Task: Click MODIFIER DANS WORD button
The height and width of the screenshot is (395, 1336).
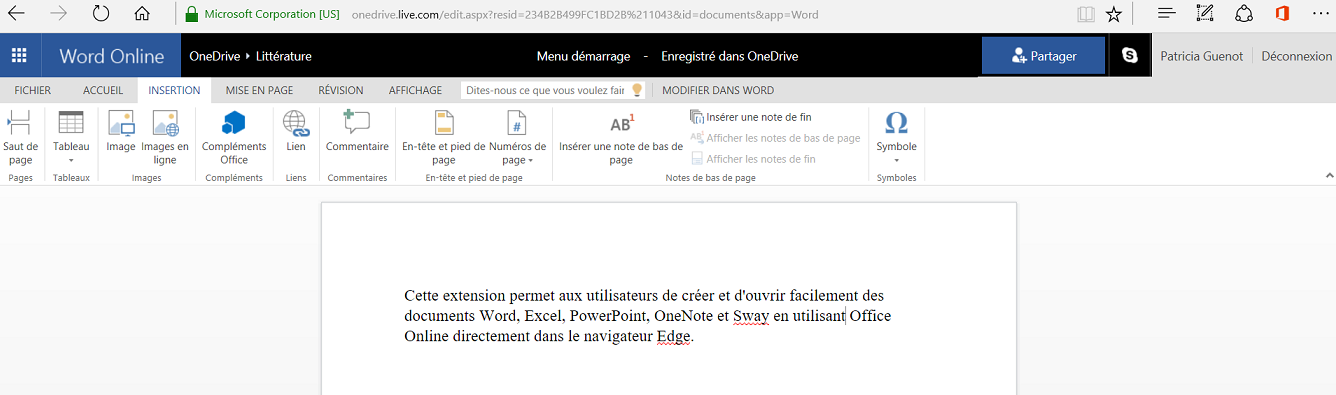Action: pos(718,90)
